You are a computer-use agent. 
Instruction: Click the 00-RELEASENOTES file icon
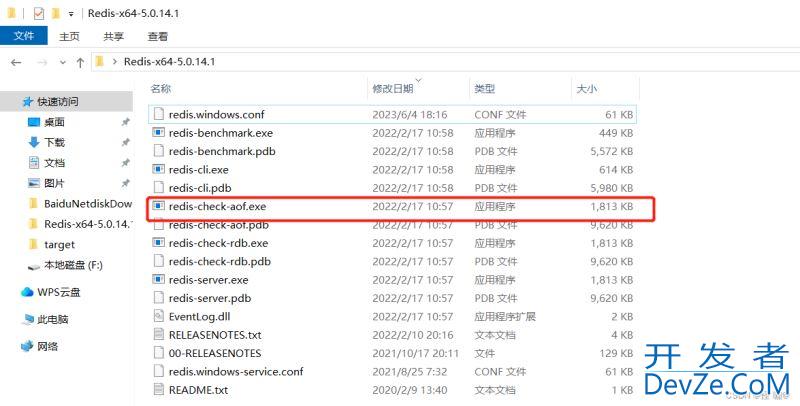159,353
